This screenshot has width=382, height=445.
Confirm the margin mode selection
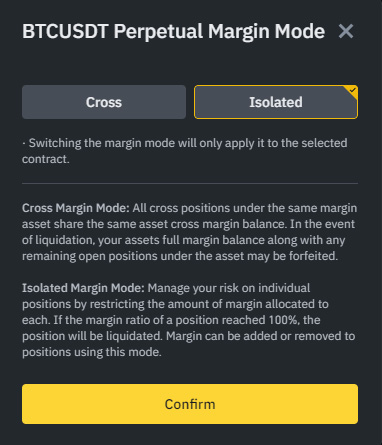pyautogui.click(x=190, y=404)
